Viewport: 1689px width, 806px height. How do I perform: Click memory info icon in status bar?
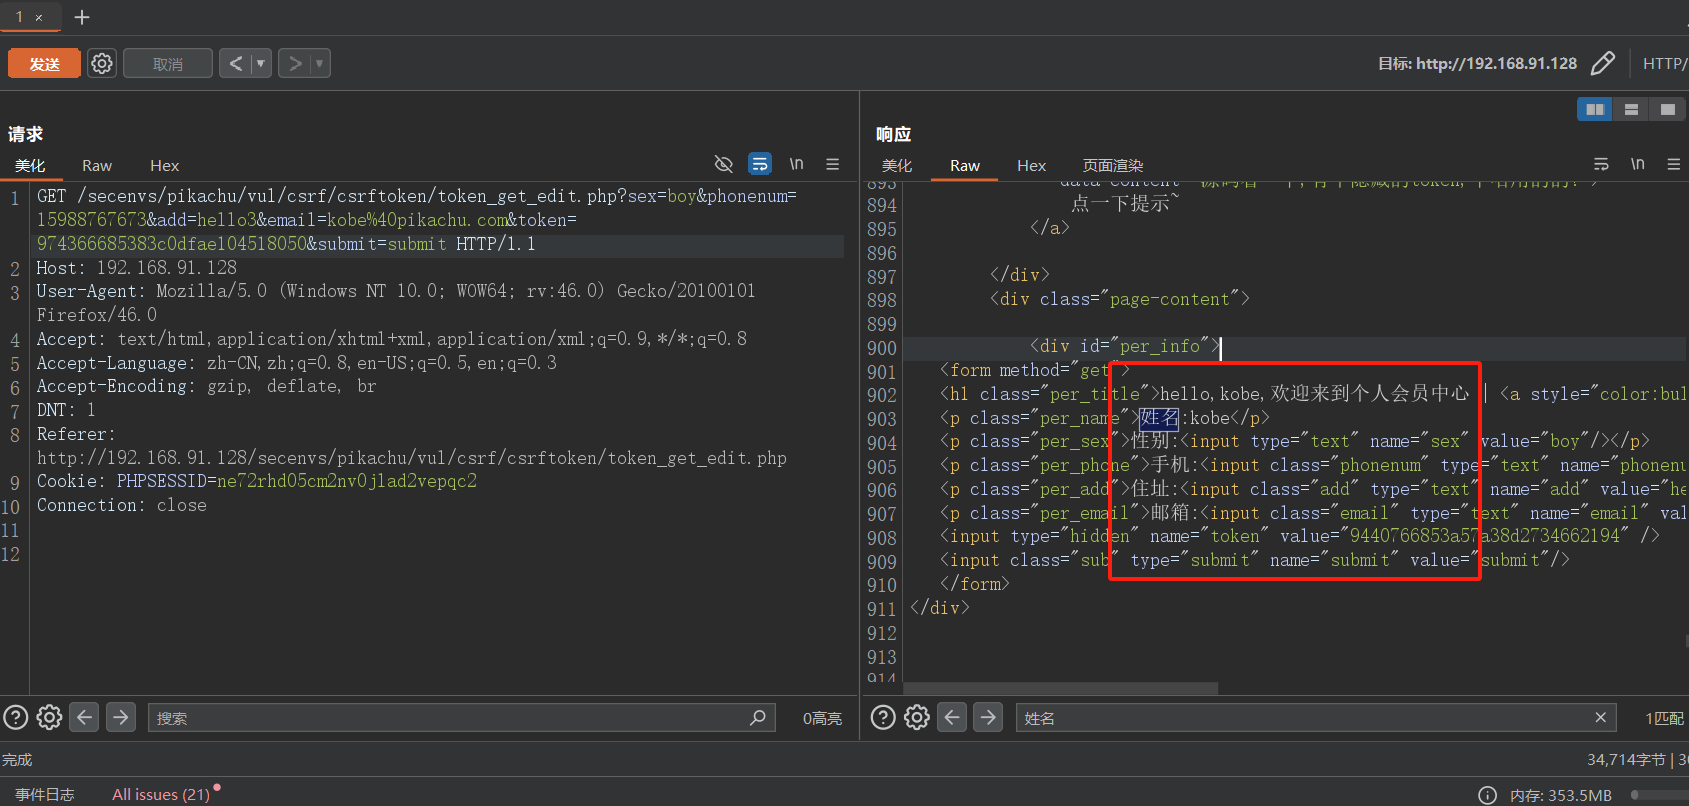click(1487, 795)
